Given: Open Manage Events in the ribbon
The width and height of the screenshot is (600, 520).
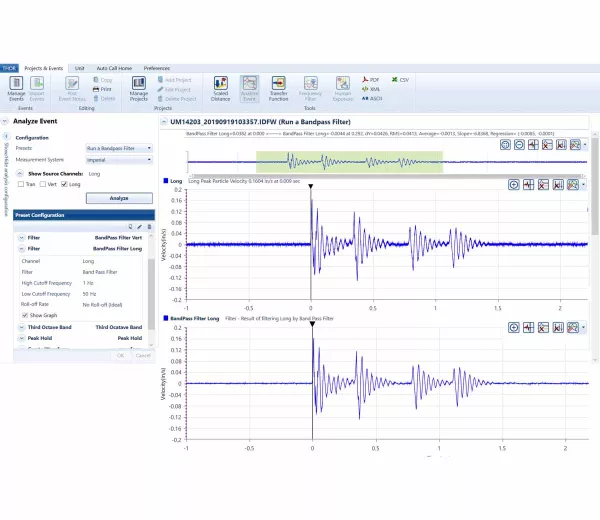Looking at the screenshot, I should click(16, 89).
